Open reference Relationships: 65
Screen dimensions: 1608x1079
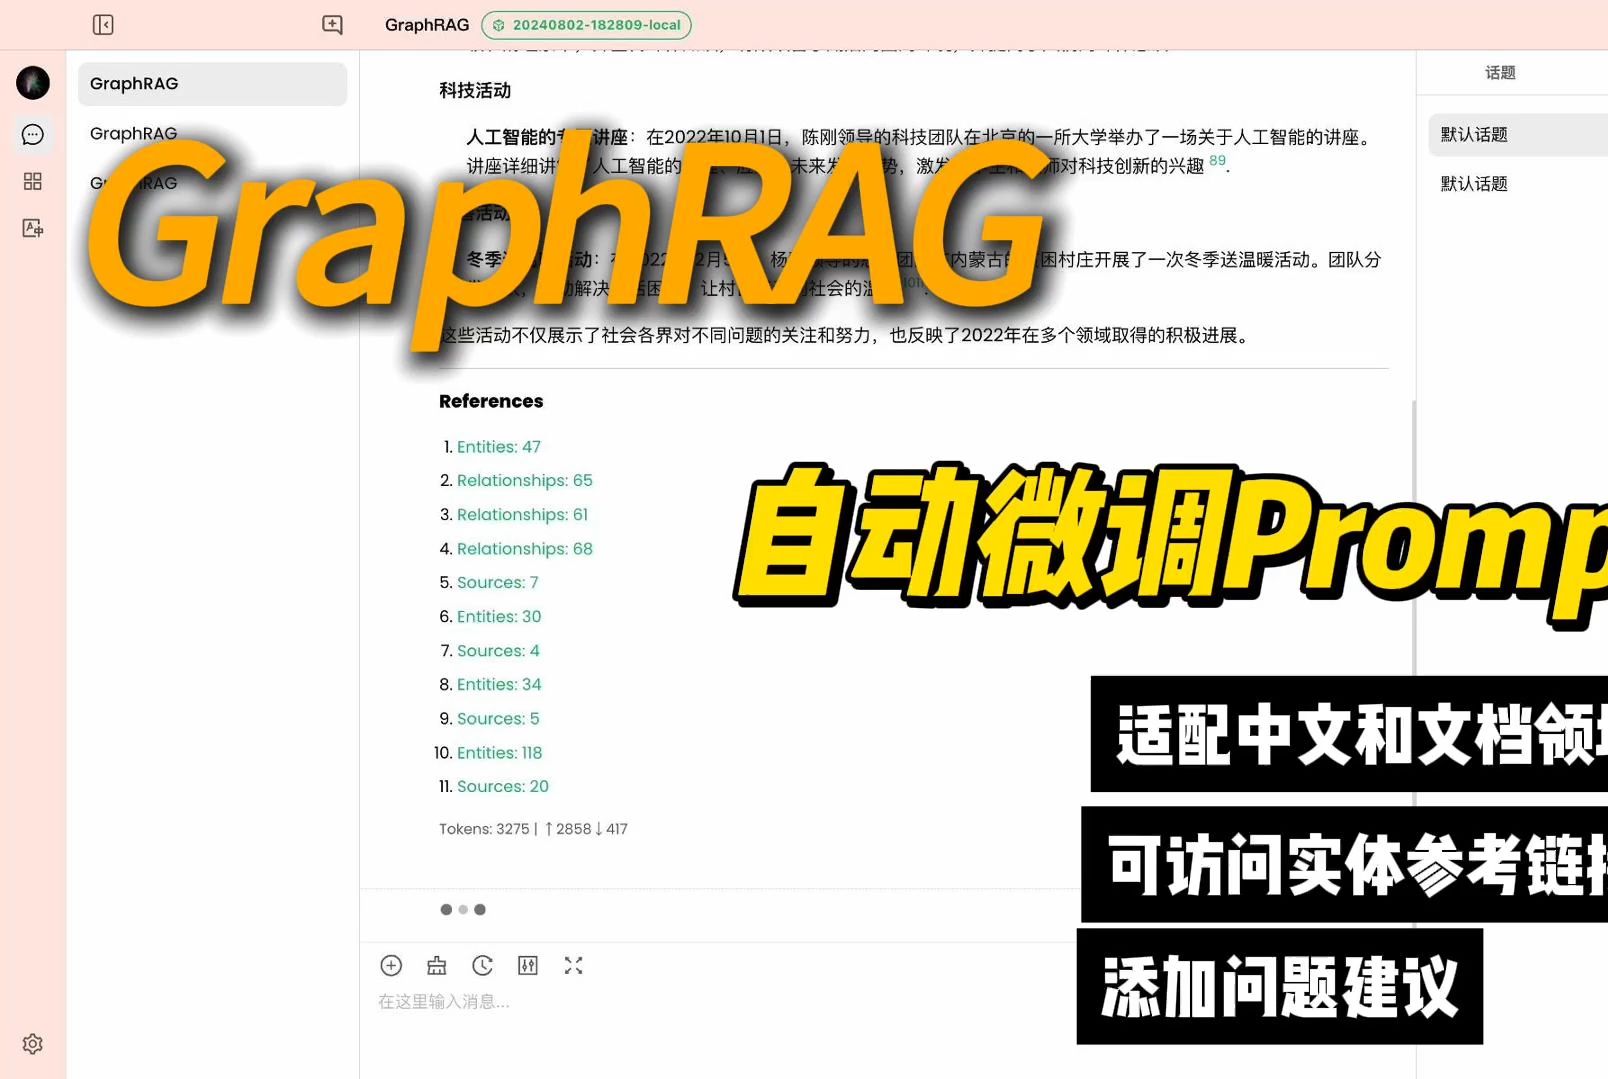tap(525, 481)
